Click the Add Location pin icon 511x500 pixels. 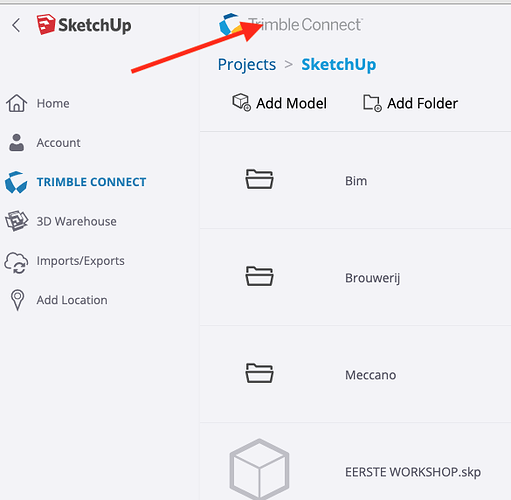click(17, 300)
